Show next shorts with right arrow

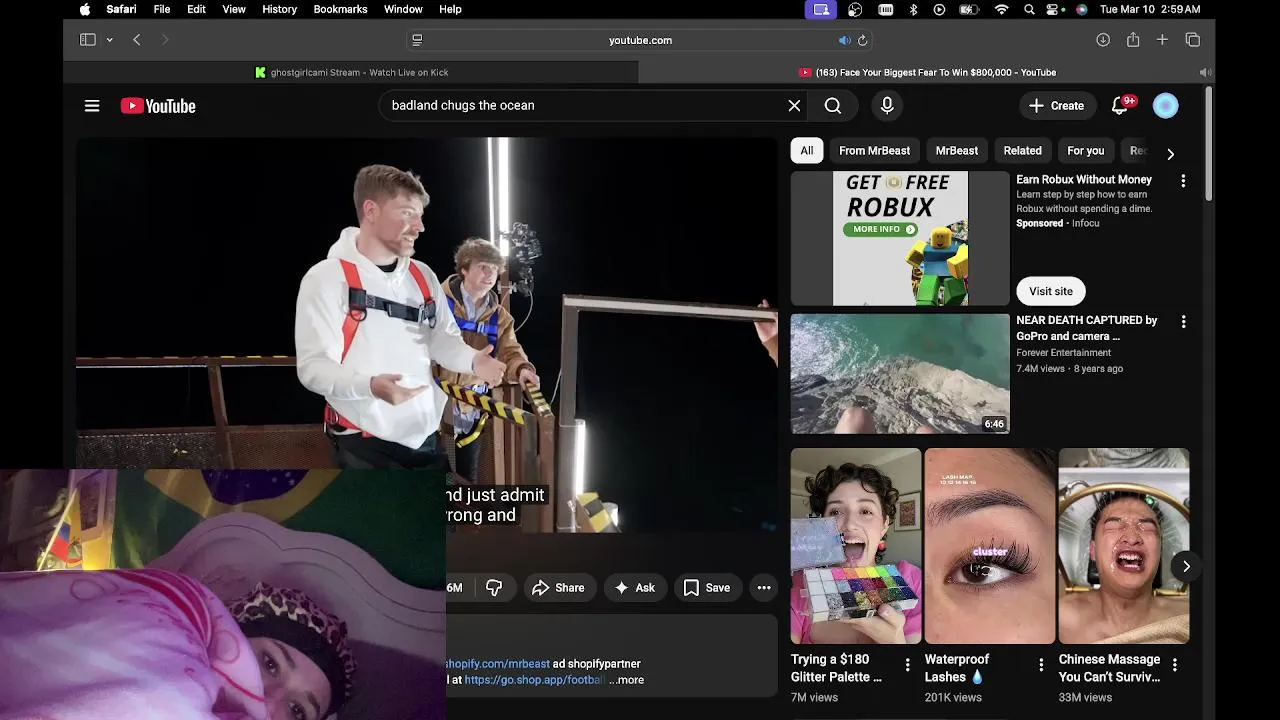click(x=1186, y=566)
